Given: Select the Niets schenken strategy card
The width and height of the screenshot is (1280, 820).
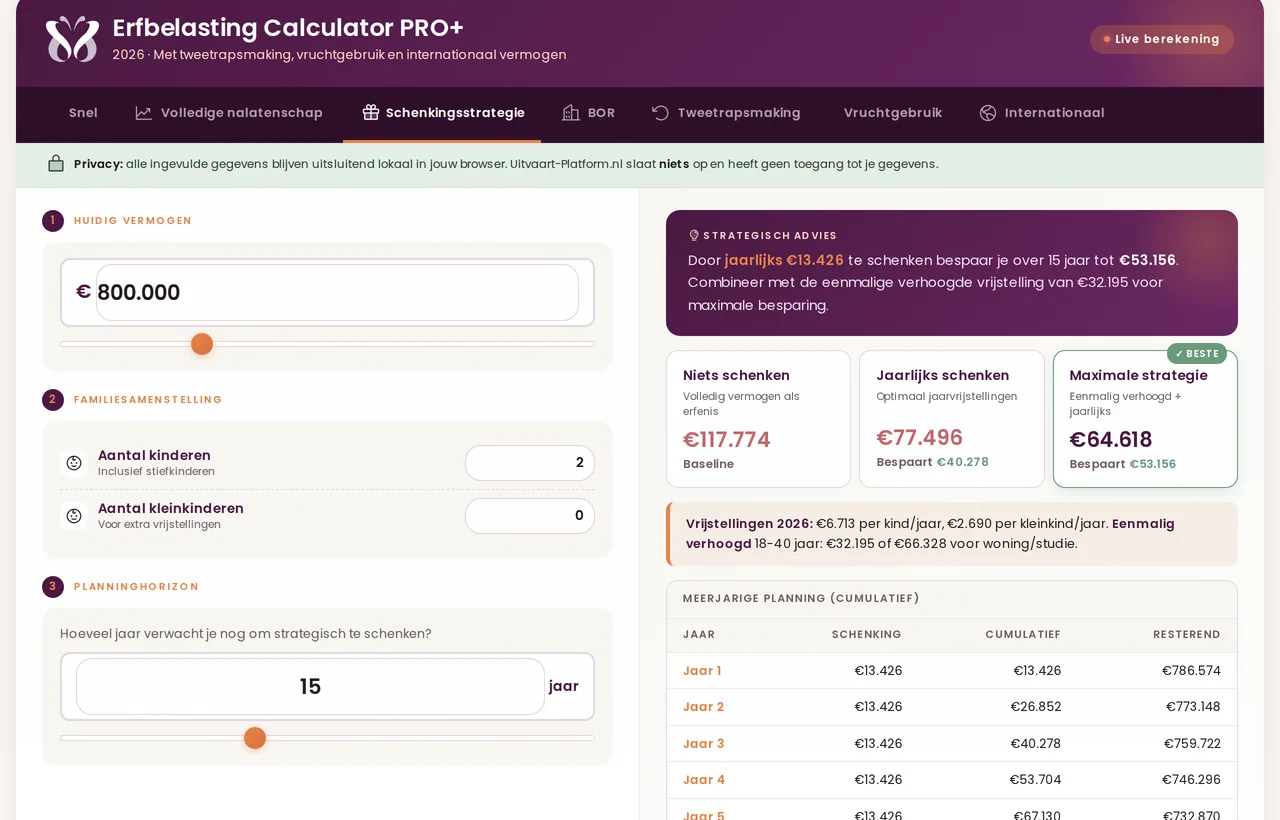Looking at the screenshot, I should 758,419.
